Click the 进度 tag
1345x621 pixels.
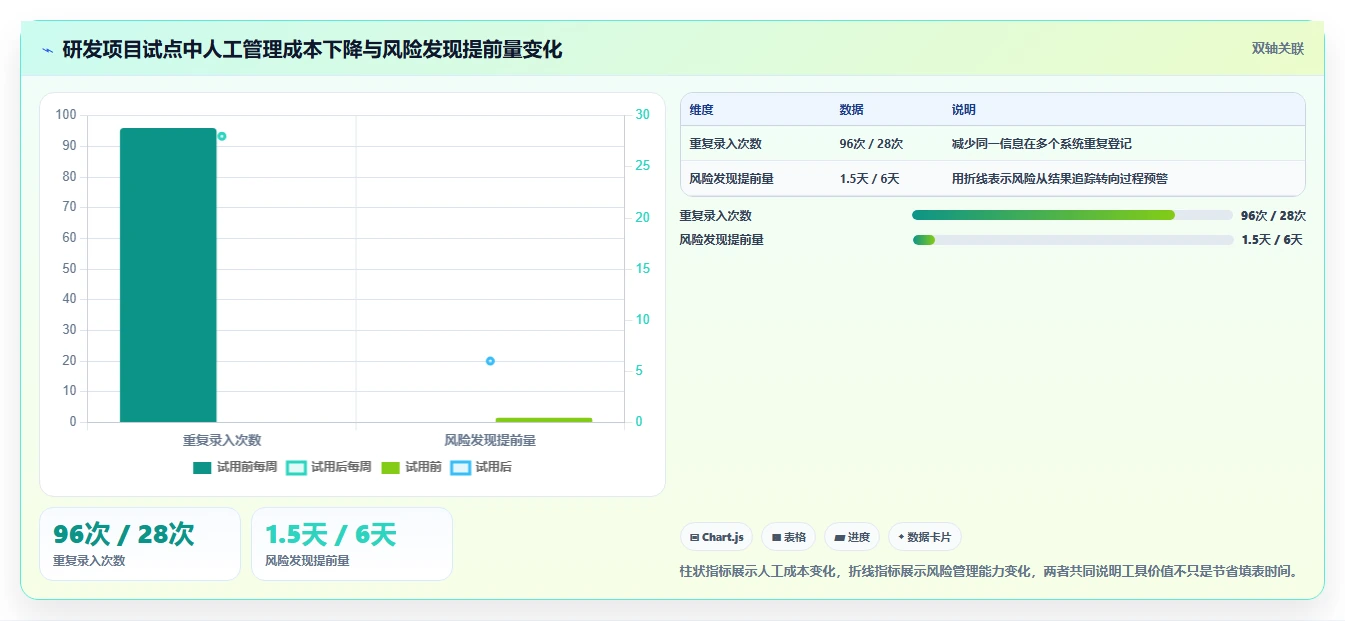[x=852, y=537]
